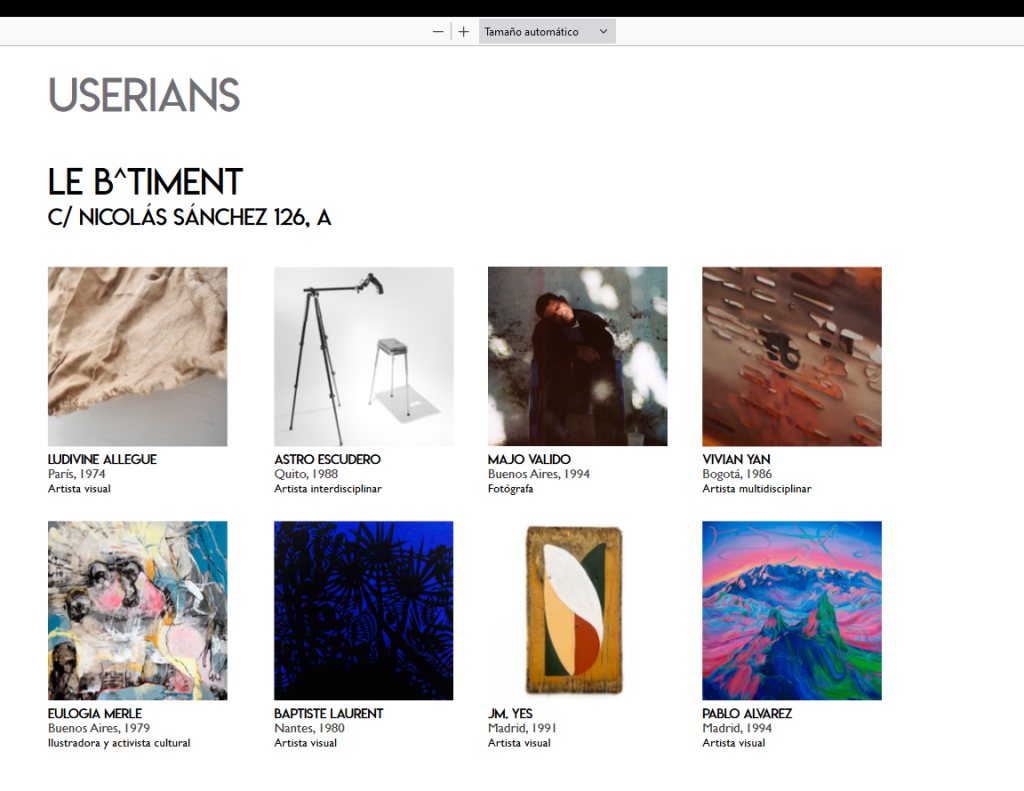
Task: Open Eulogia Merle's abstract painting thumbnail
Action: [138, 611]
